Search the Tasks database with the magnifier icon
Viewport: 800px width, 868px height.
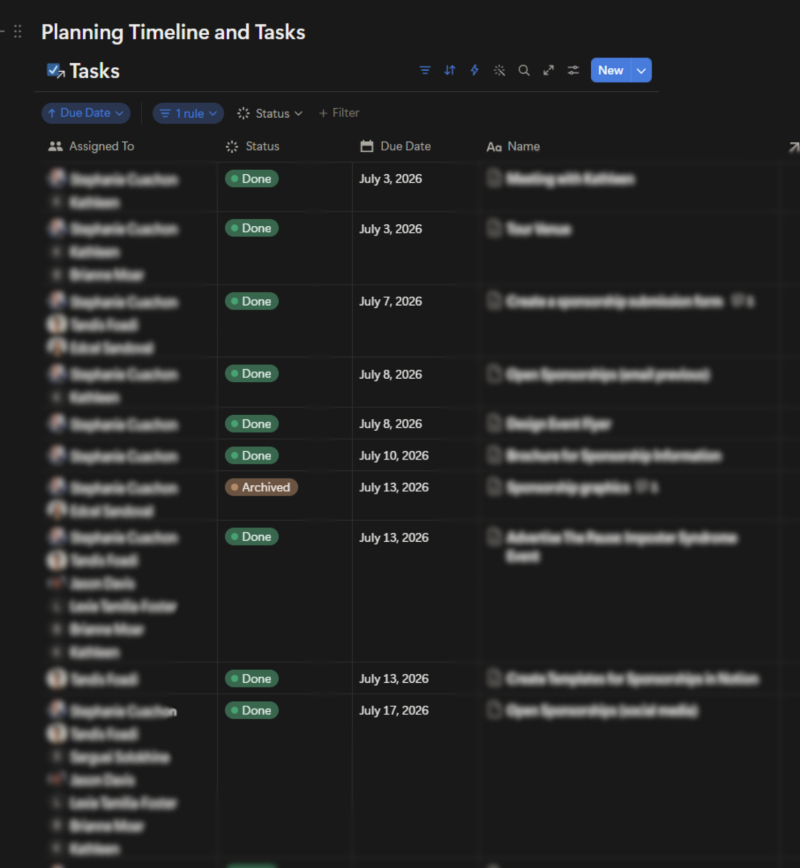[524, 70]
